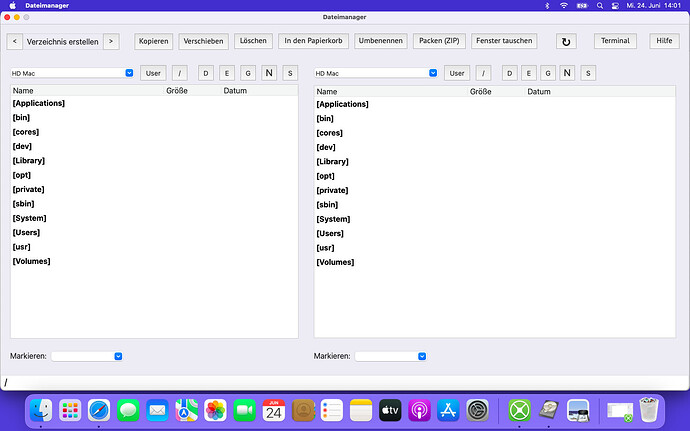Select [Applications] in left pane
690x431 pixels.
click(x=39, y=103)
